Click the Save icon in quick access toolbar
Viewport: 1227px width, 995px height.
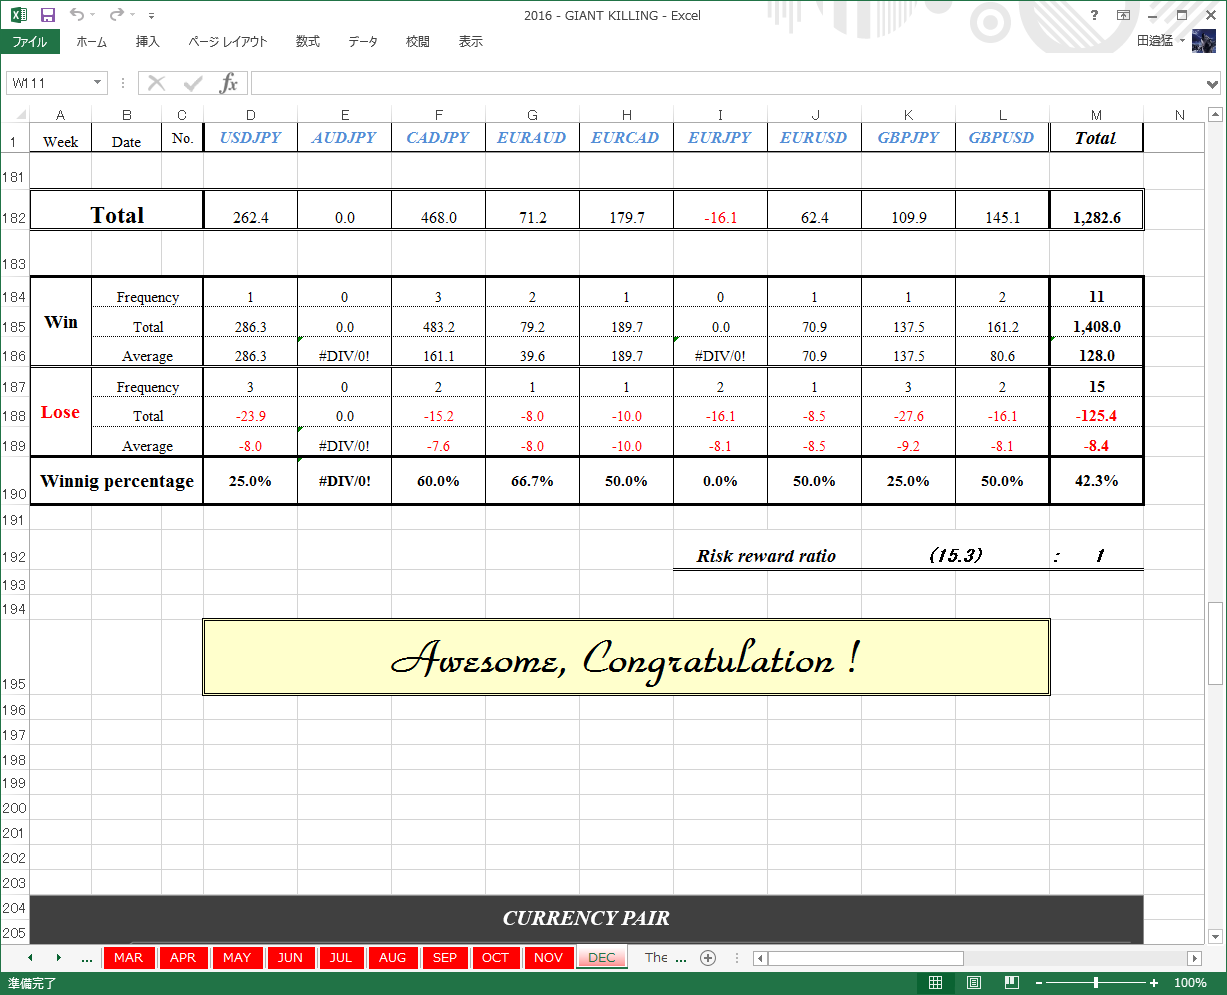[x=48, y=15]
